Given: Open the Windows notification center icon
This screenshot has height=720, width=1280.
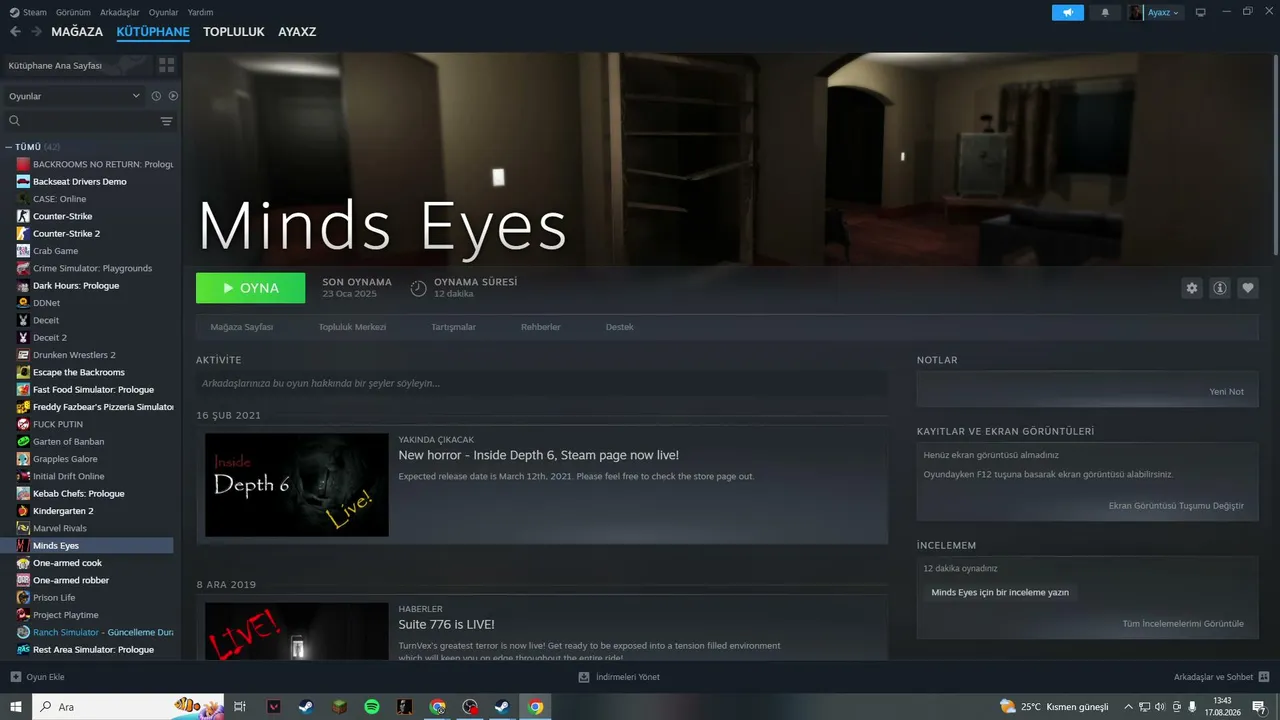Looking at the screenshot, I should (x=1259, y=707).
